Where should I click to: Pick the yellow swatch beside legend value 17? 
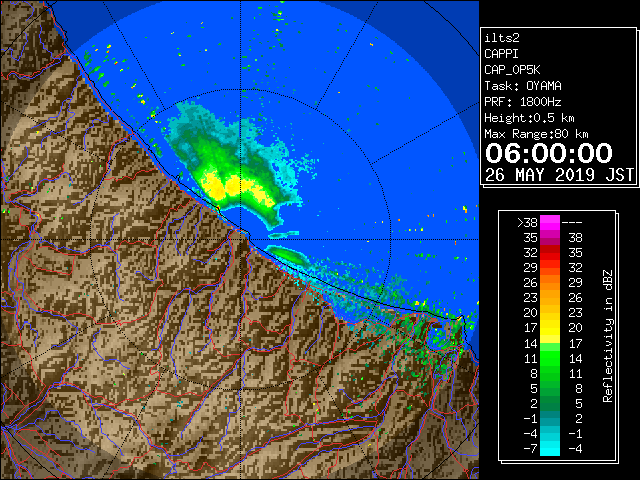(x=550, y=328)
